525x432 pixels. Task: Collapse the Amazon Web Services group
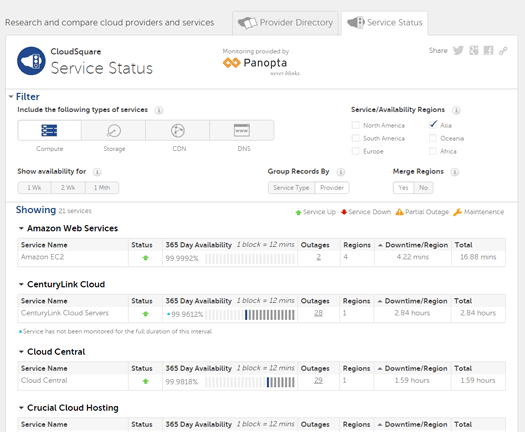21,228
